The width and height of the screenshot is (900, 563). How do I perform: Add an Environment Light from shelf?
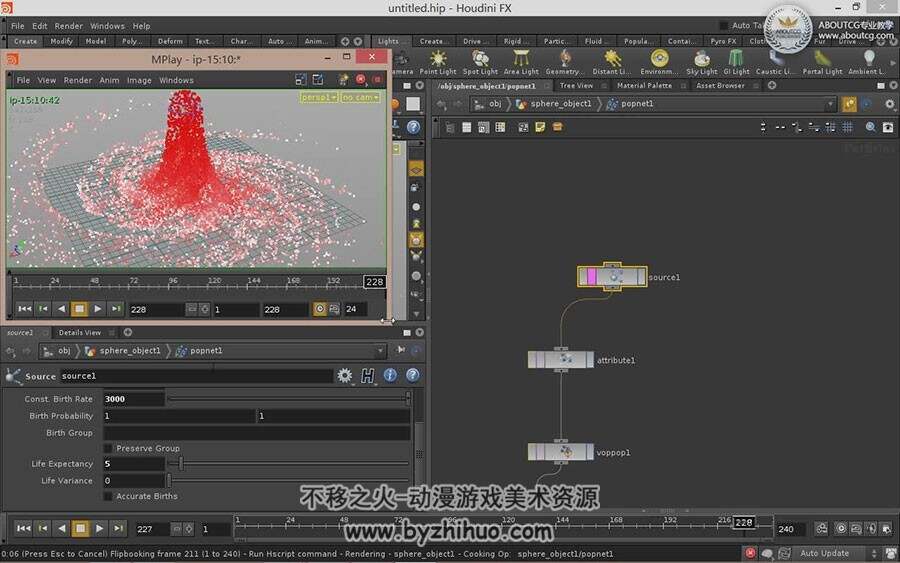(x=659, y=63)
